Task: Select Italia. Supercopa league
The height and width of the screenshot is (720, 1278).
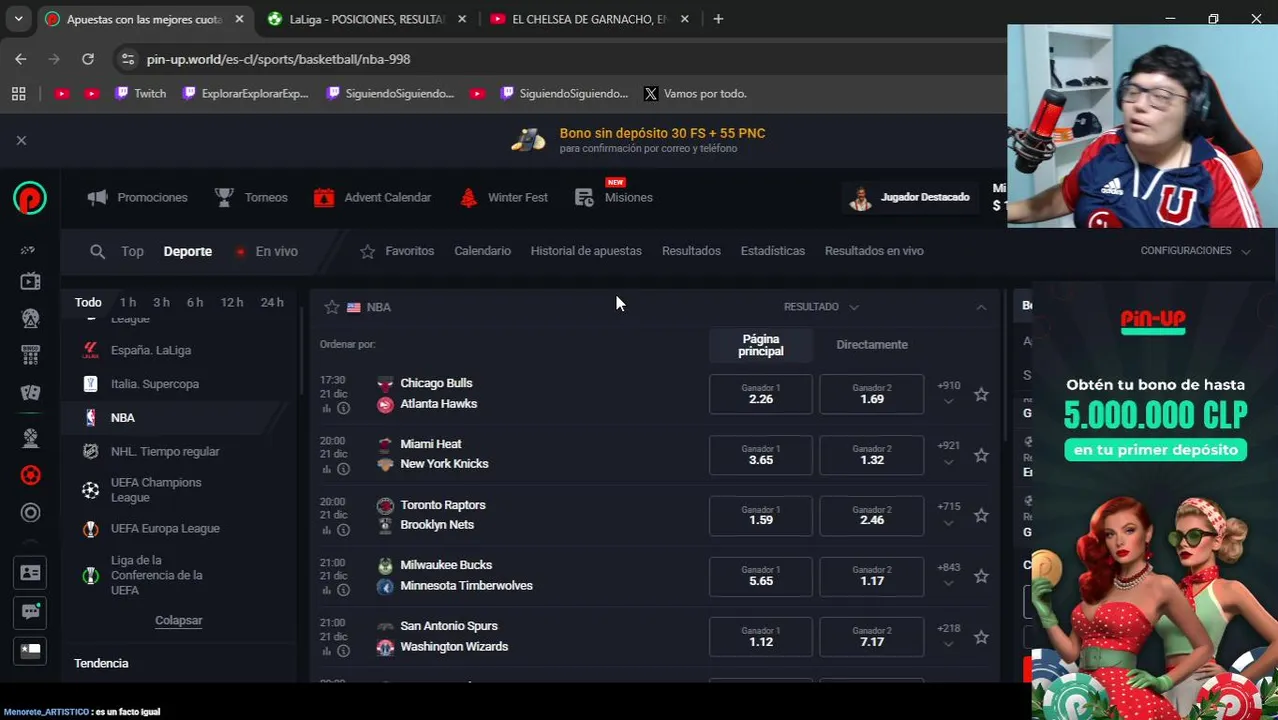Action: [155, 384]
